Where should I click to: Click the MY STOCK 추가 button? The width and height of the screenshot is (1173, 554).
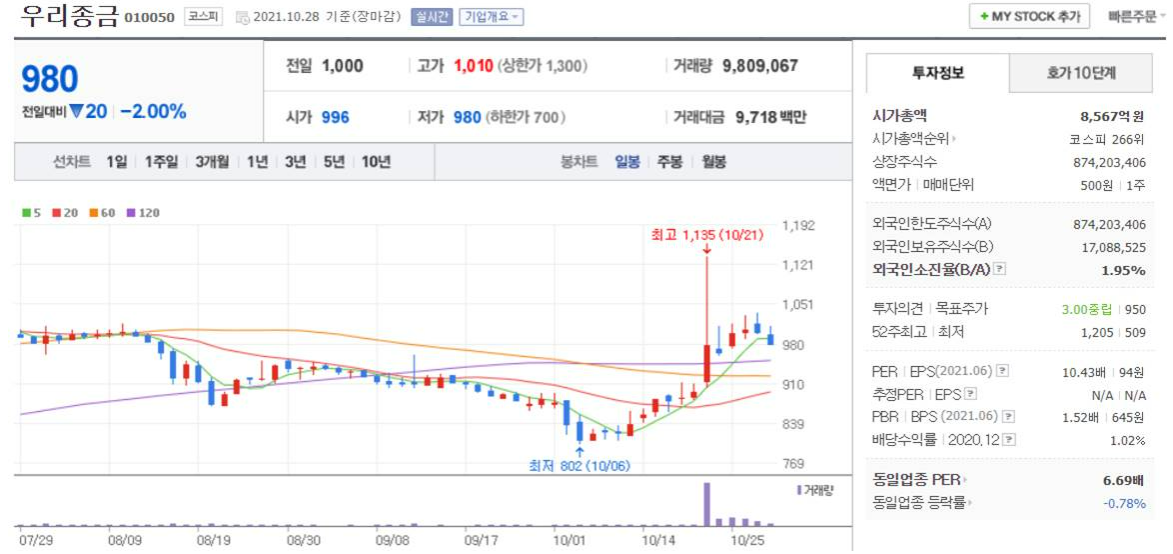1029,17
